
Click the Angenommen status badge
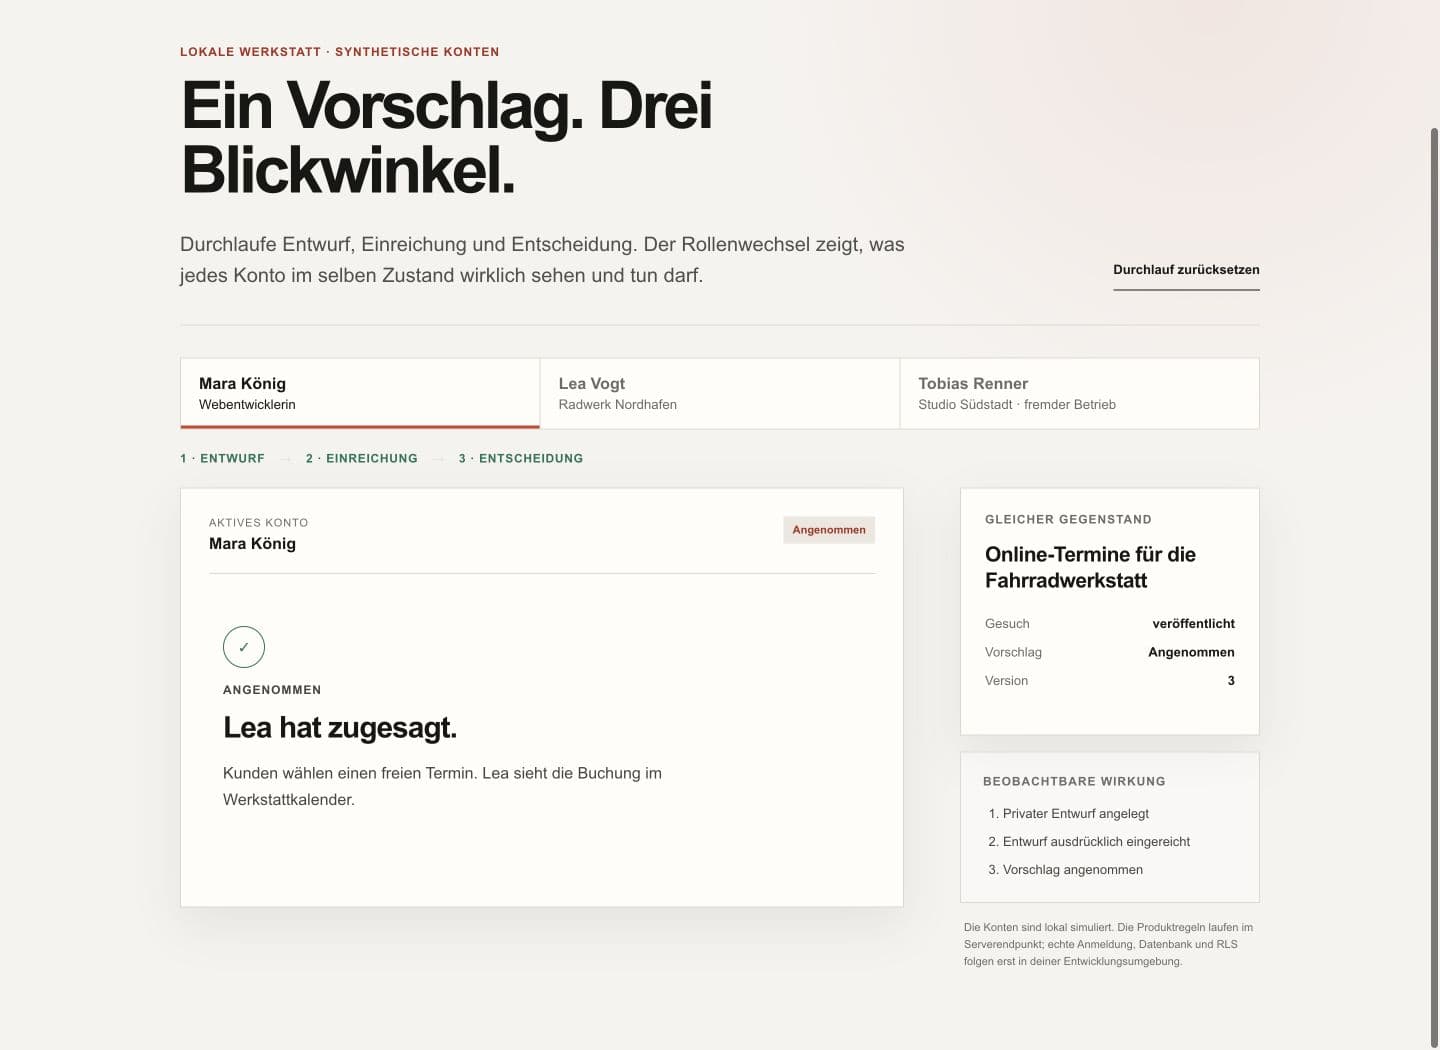click(829, 530)
